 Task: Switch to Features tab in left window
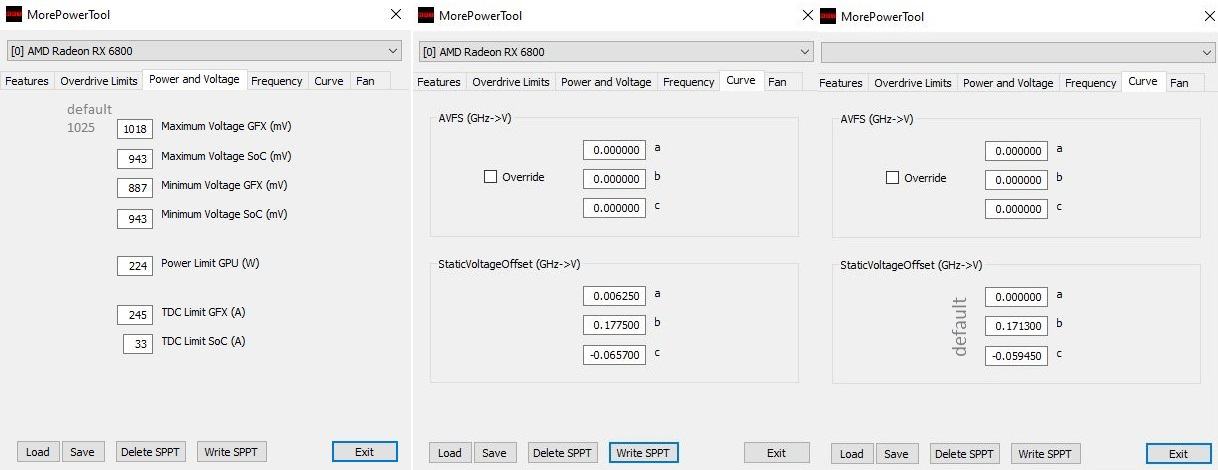click(x=27, y=81)
